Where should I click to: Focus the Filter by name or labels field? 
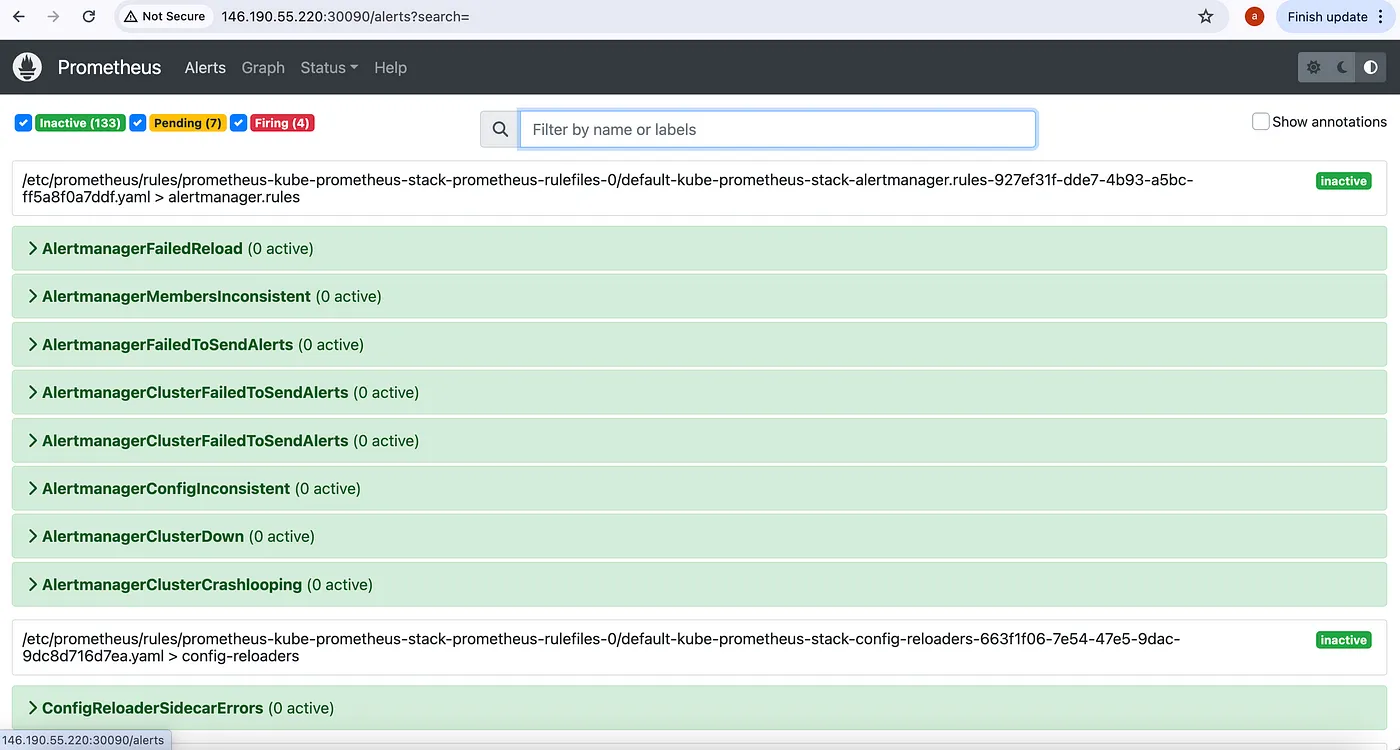coord(777,129)
